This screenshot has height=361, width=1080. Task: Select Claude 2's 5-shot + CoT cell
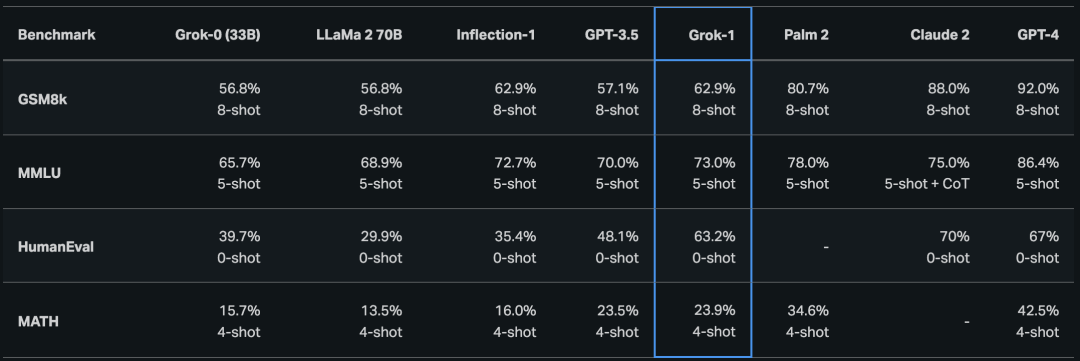(927, 184)
